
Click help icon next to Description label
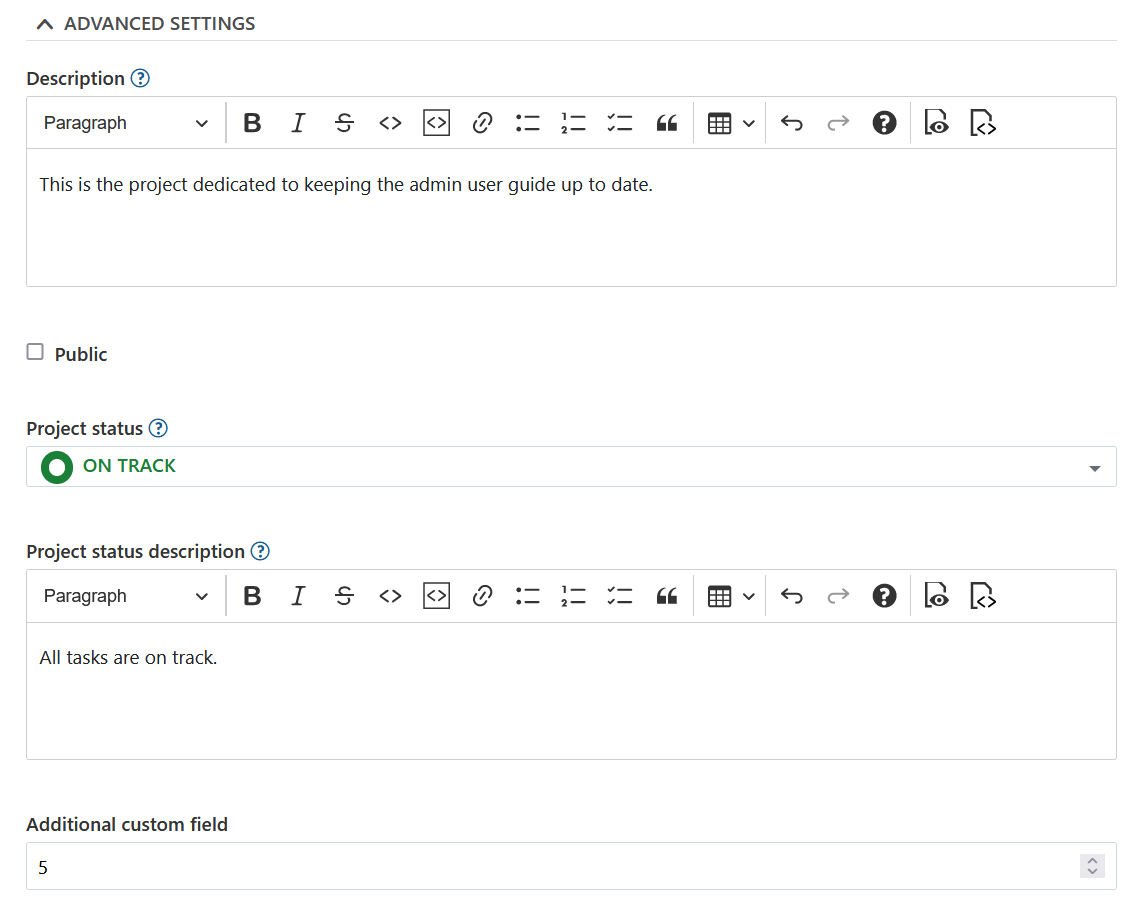tap(140, 79)
